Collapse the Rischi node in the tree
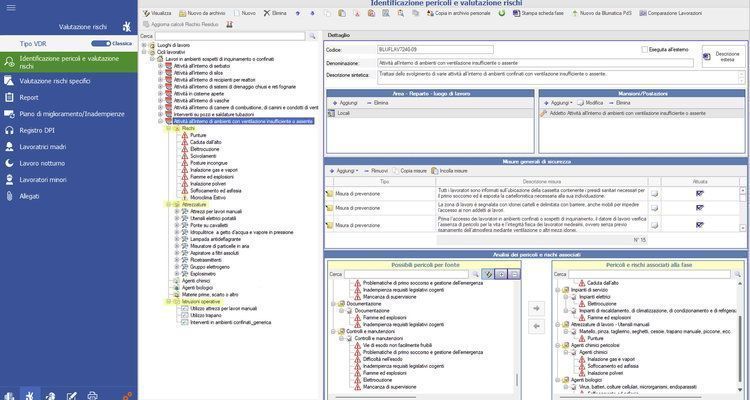The width and height of the screenshot is (750, 400). [x=170, y=128]
